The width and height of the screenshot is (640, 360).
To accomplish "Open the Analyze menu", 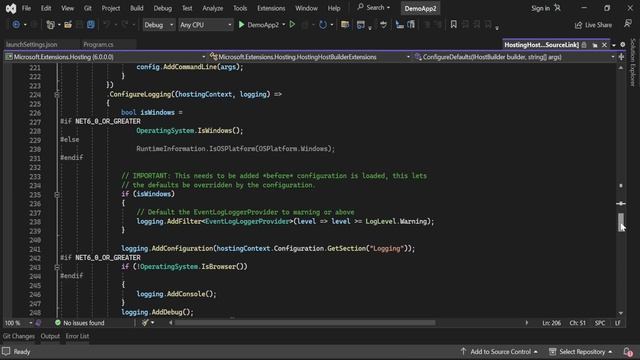I will tap(213, 8).
